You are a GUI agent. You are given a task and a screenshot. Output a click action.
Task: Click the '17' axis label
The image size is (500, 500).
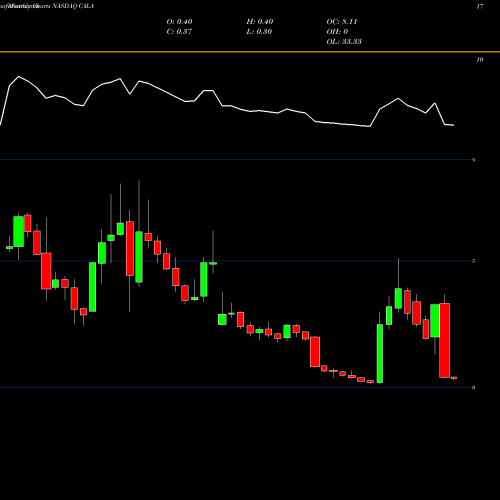480,6
